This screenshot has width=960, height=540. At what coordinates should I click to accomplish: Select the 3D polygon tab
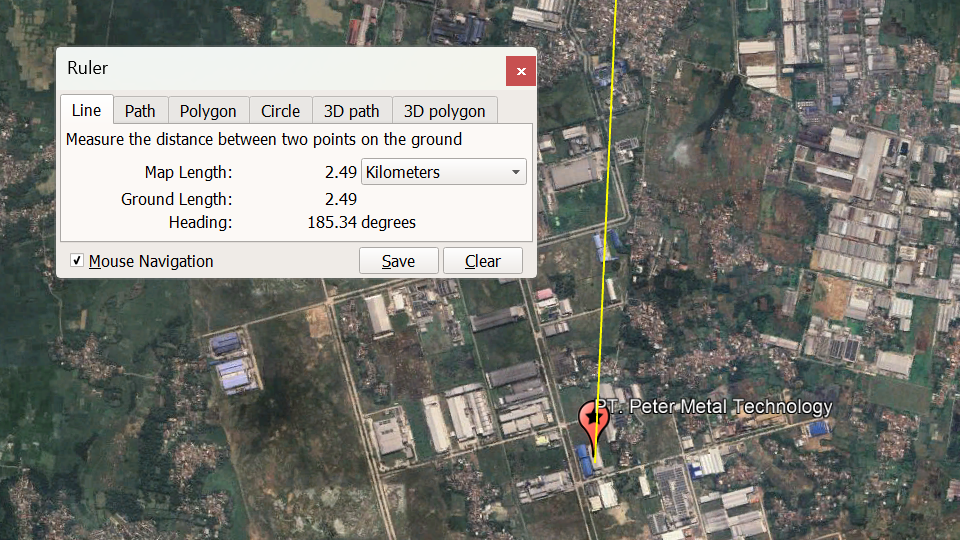pos(444,111)
